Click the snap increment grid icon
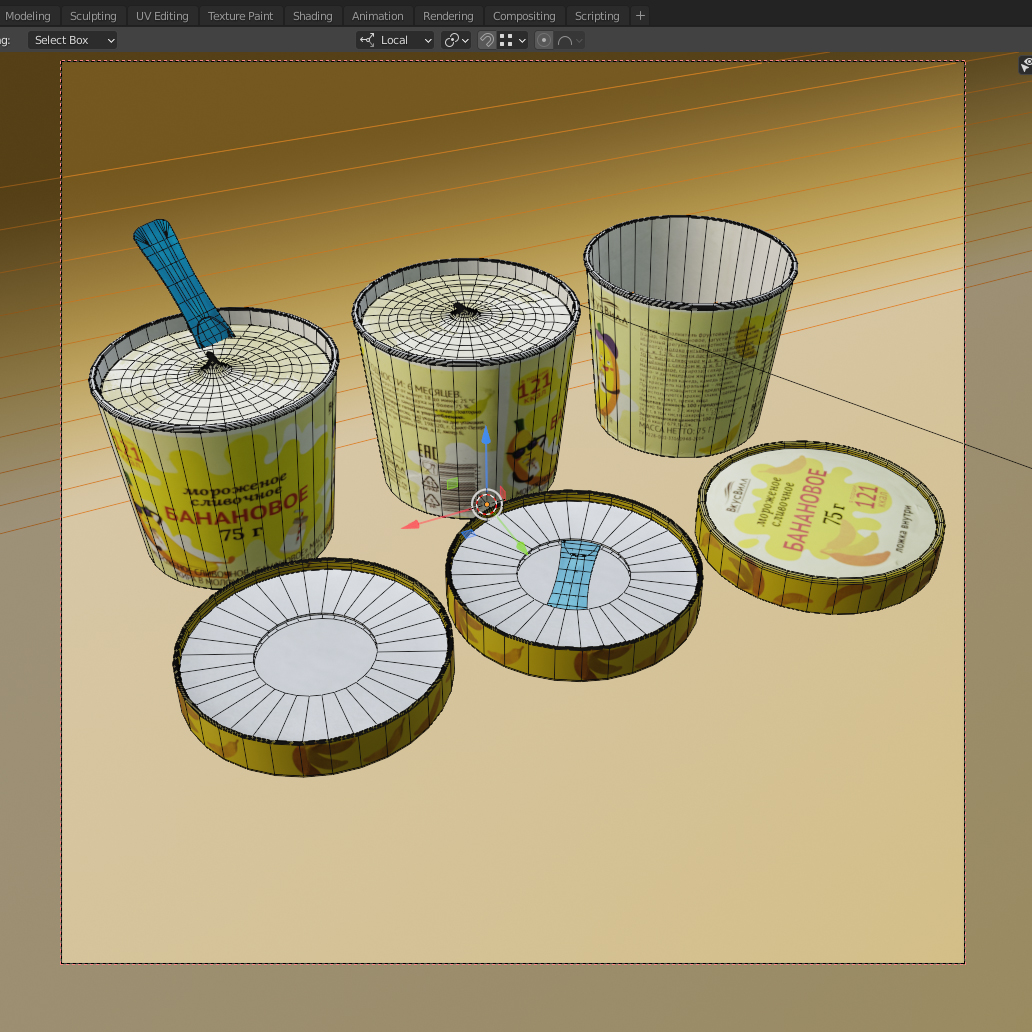Viewport: 1032px width, 1032px height. coord(507,40)
